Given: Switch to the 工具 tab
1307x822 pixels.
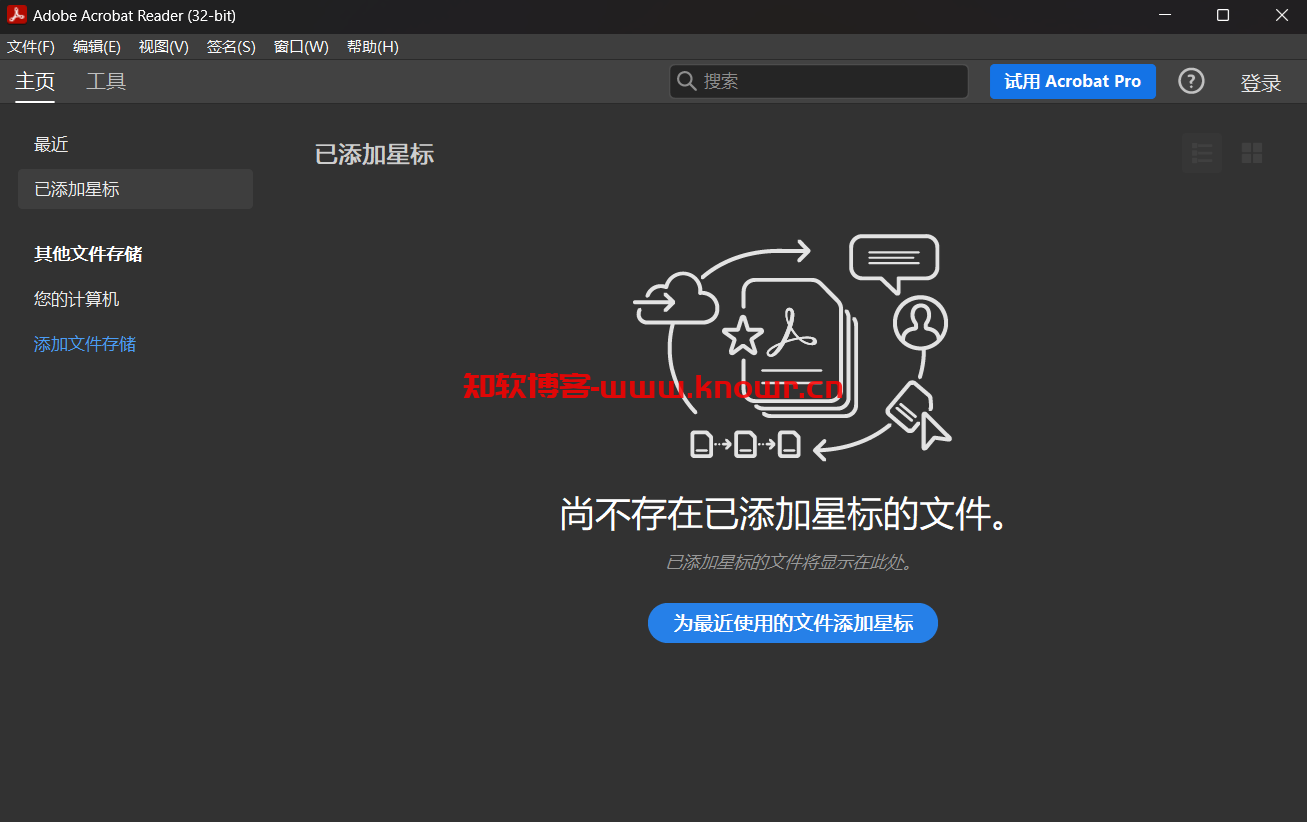Looking at the screenshot, I should point(106,82).
